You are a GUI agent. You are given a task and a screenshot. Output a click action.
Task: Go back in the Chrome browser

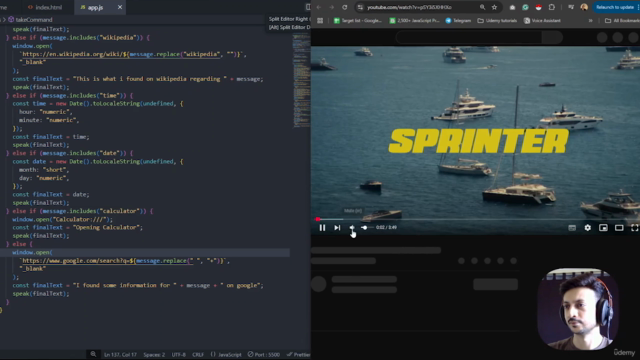point(319,7)
